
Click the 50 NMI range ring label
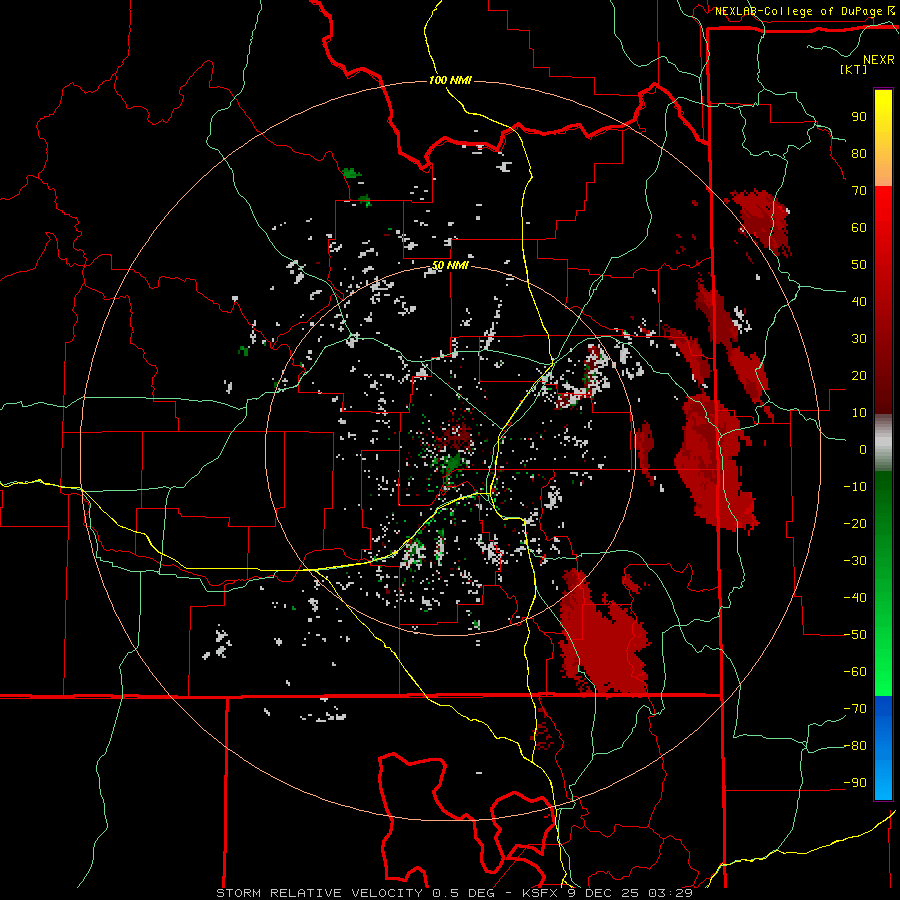click(450, 265)
